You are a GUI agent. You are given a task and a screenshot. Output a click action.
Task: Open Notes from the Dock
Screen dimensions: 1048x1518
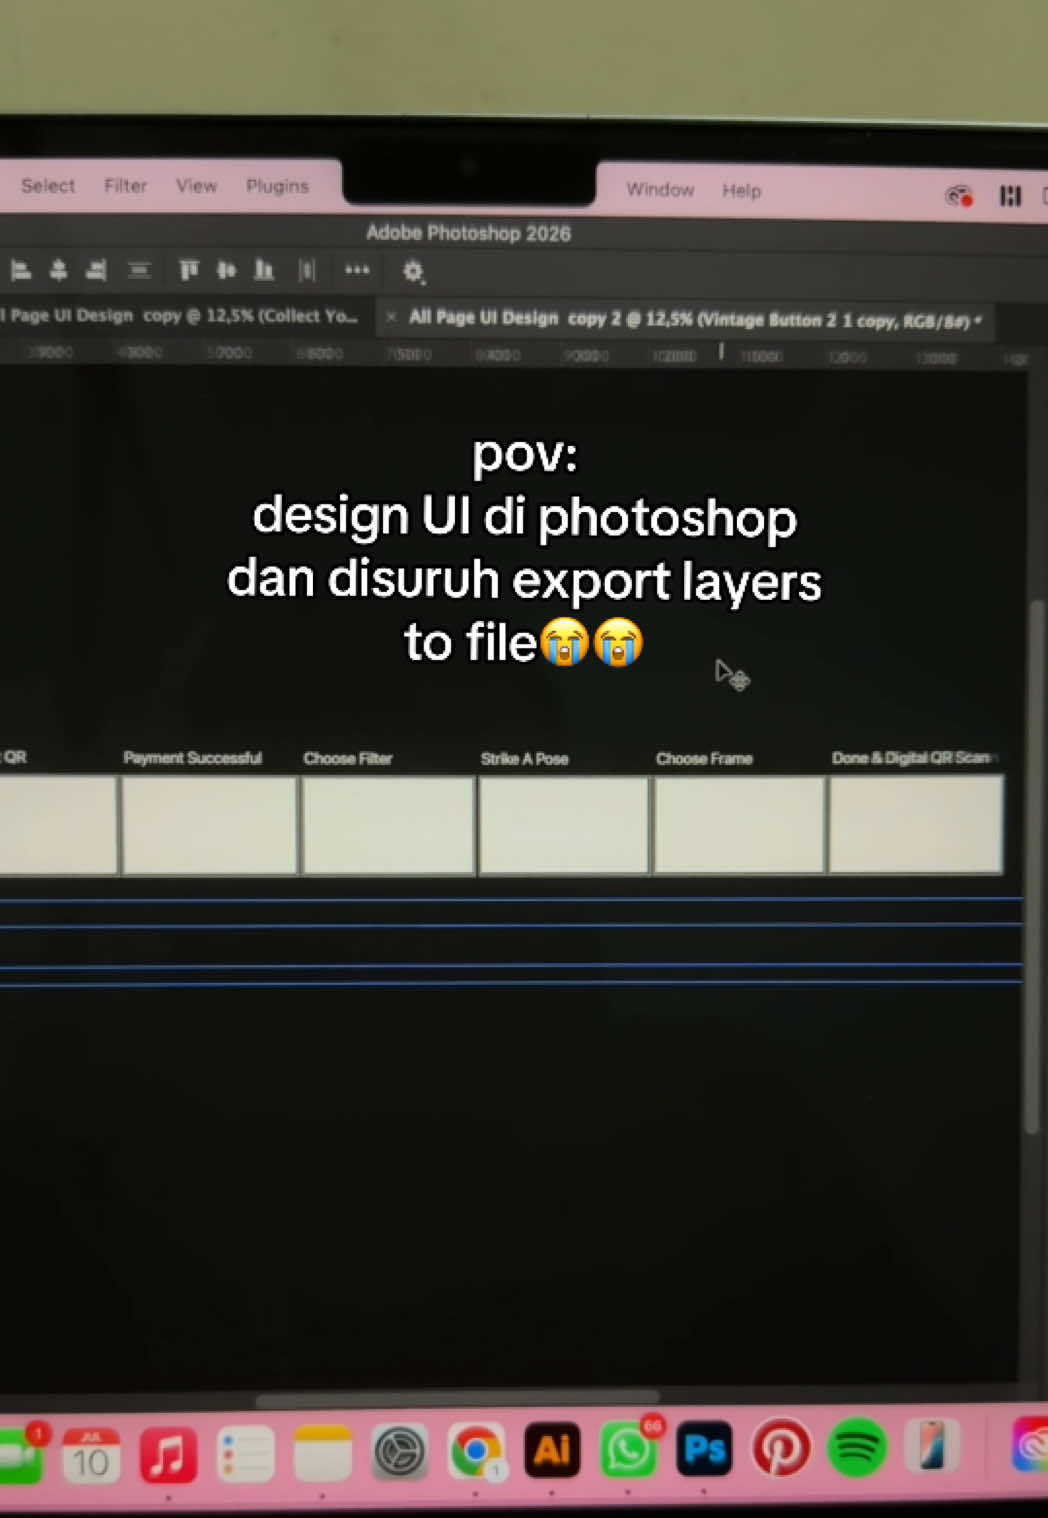click(322, 1453)
